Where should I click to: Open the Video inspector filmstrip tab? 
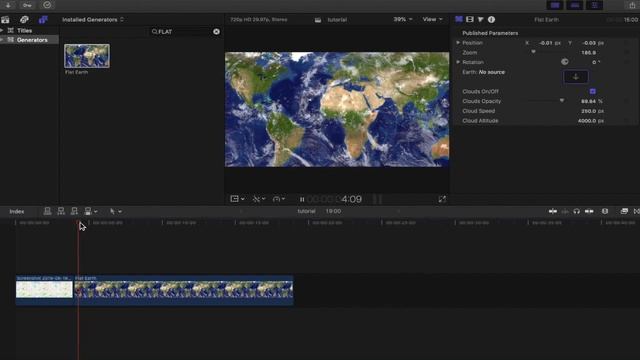[x=470, y=19]
